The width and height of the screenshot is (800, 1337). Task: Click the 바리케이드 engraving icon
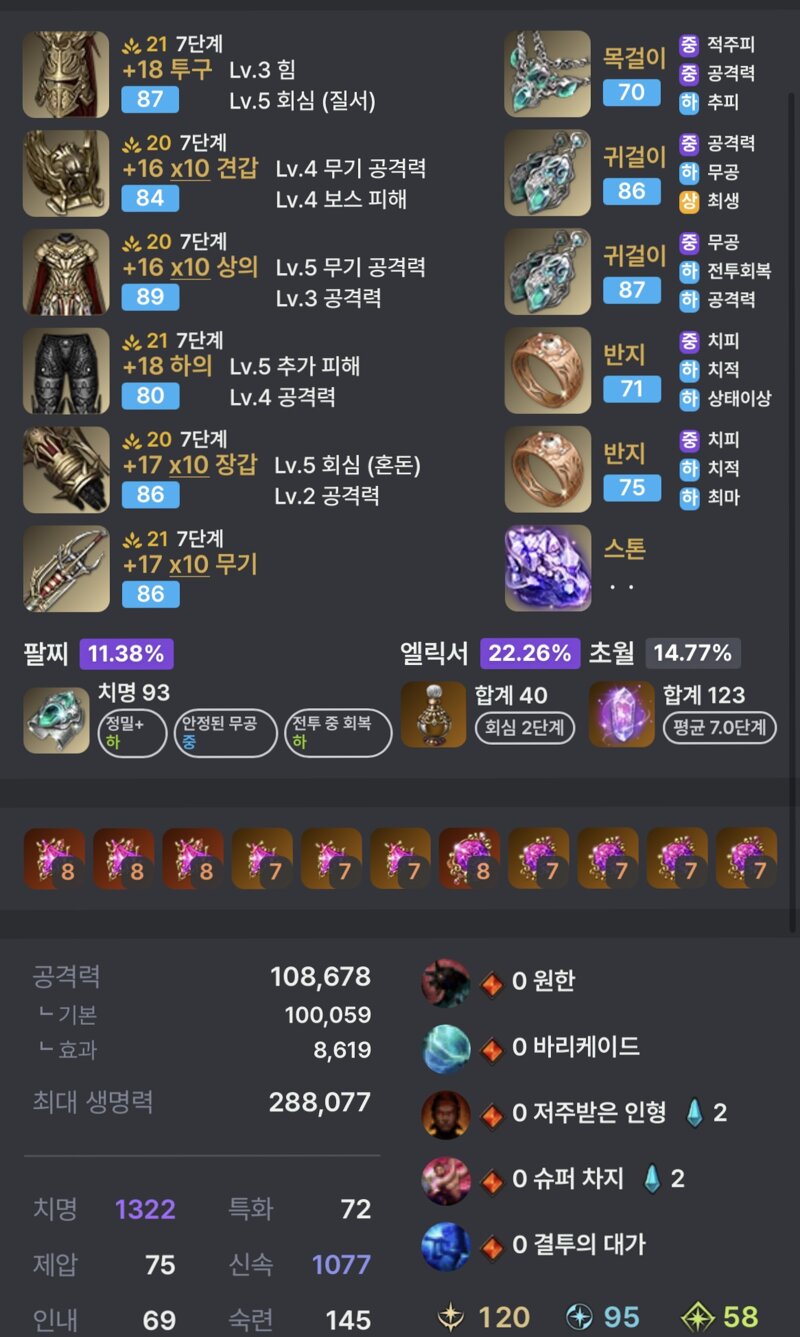446,1048
